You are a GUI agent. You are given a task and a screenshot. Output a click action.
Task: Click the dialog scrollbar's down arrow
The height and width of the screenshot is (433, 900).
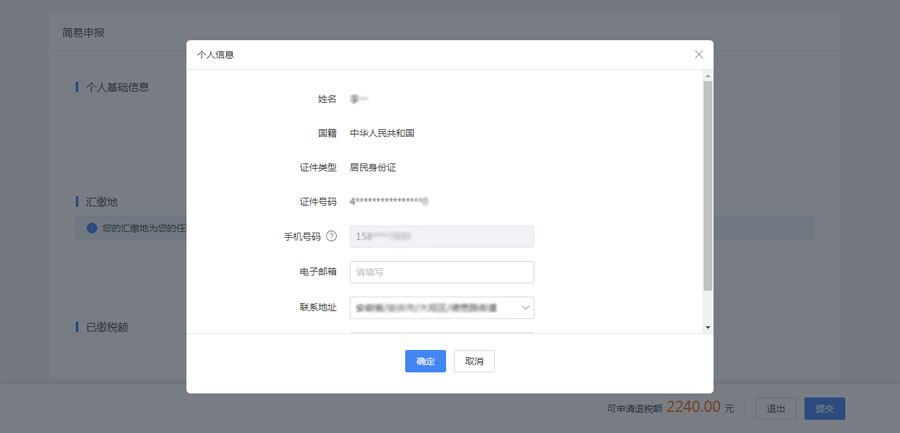708,327
